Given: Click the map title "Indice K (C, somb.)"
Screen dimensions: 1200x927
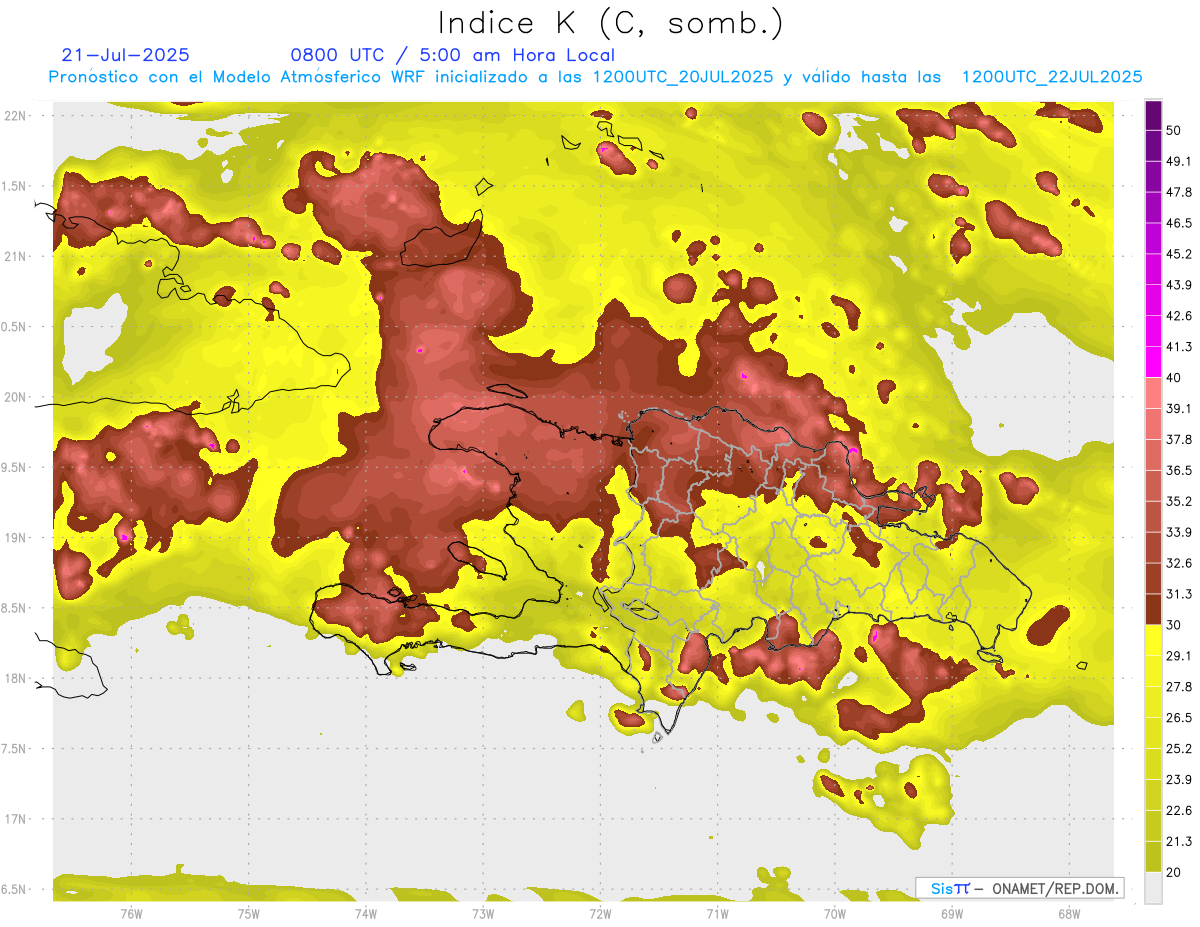Looking at the screenshot, I should (611, 23).
